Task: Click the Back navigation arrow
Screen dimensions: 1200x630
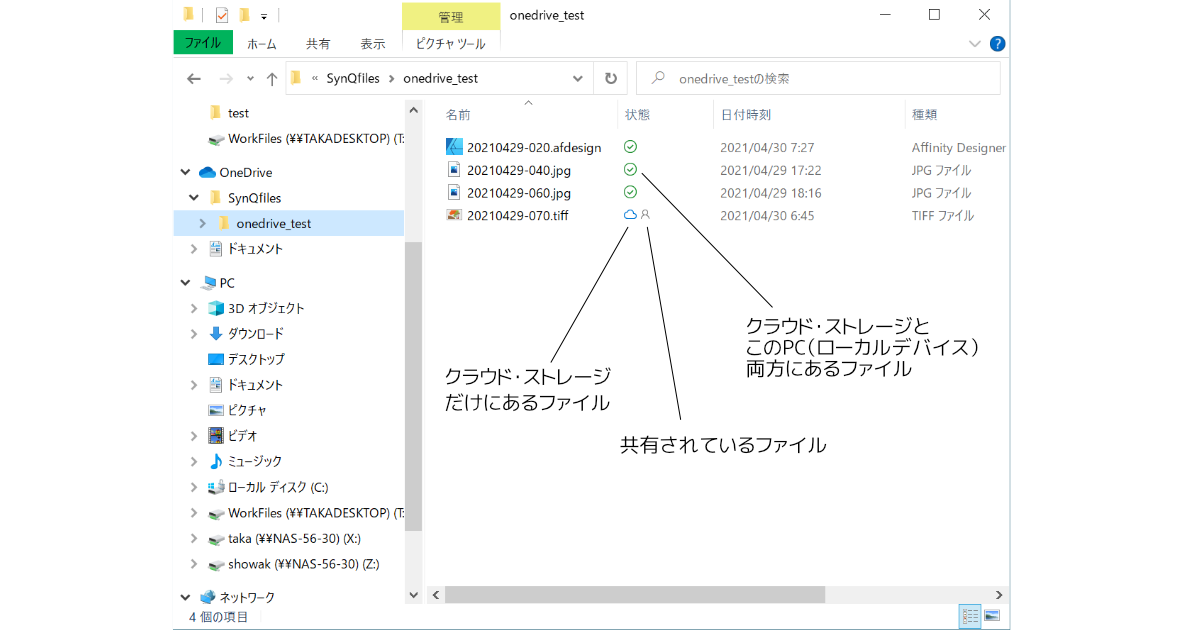Action: (194, 79)
